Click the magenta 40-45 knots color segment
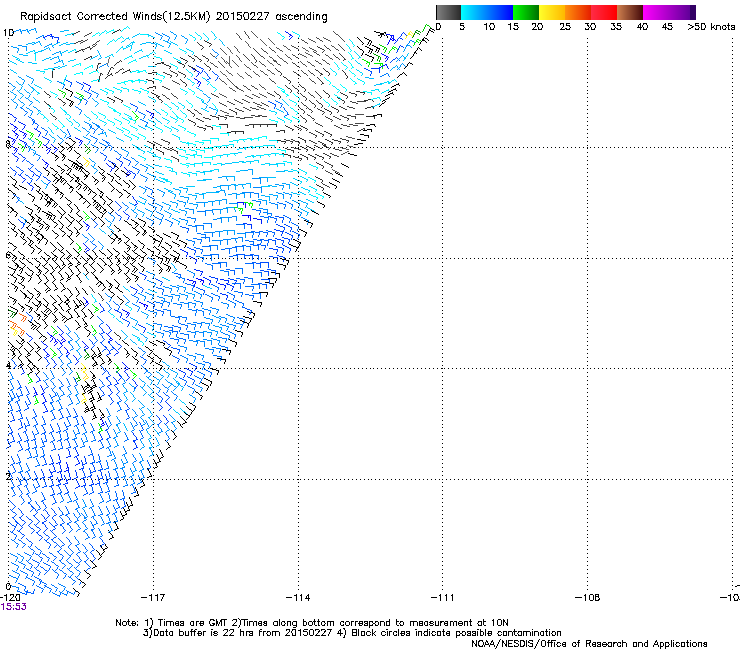The image size is (740, 650). tap(656, 12)
